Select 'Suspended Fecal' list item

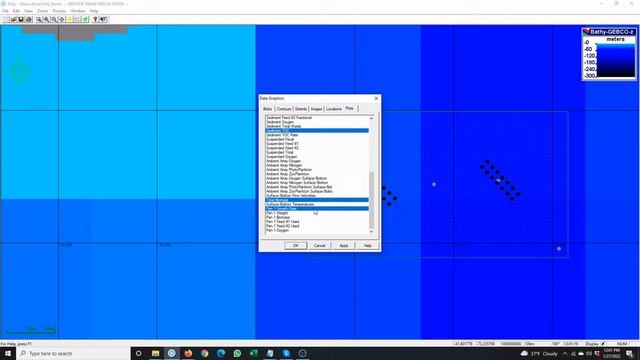coord(317,139)
